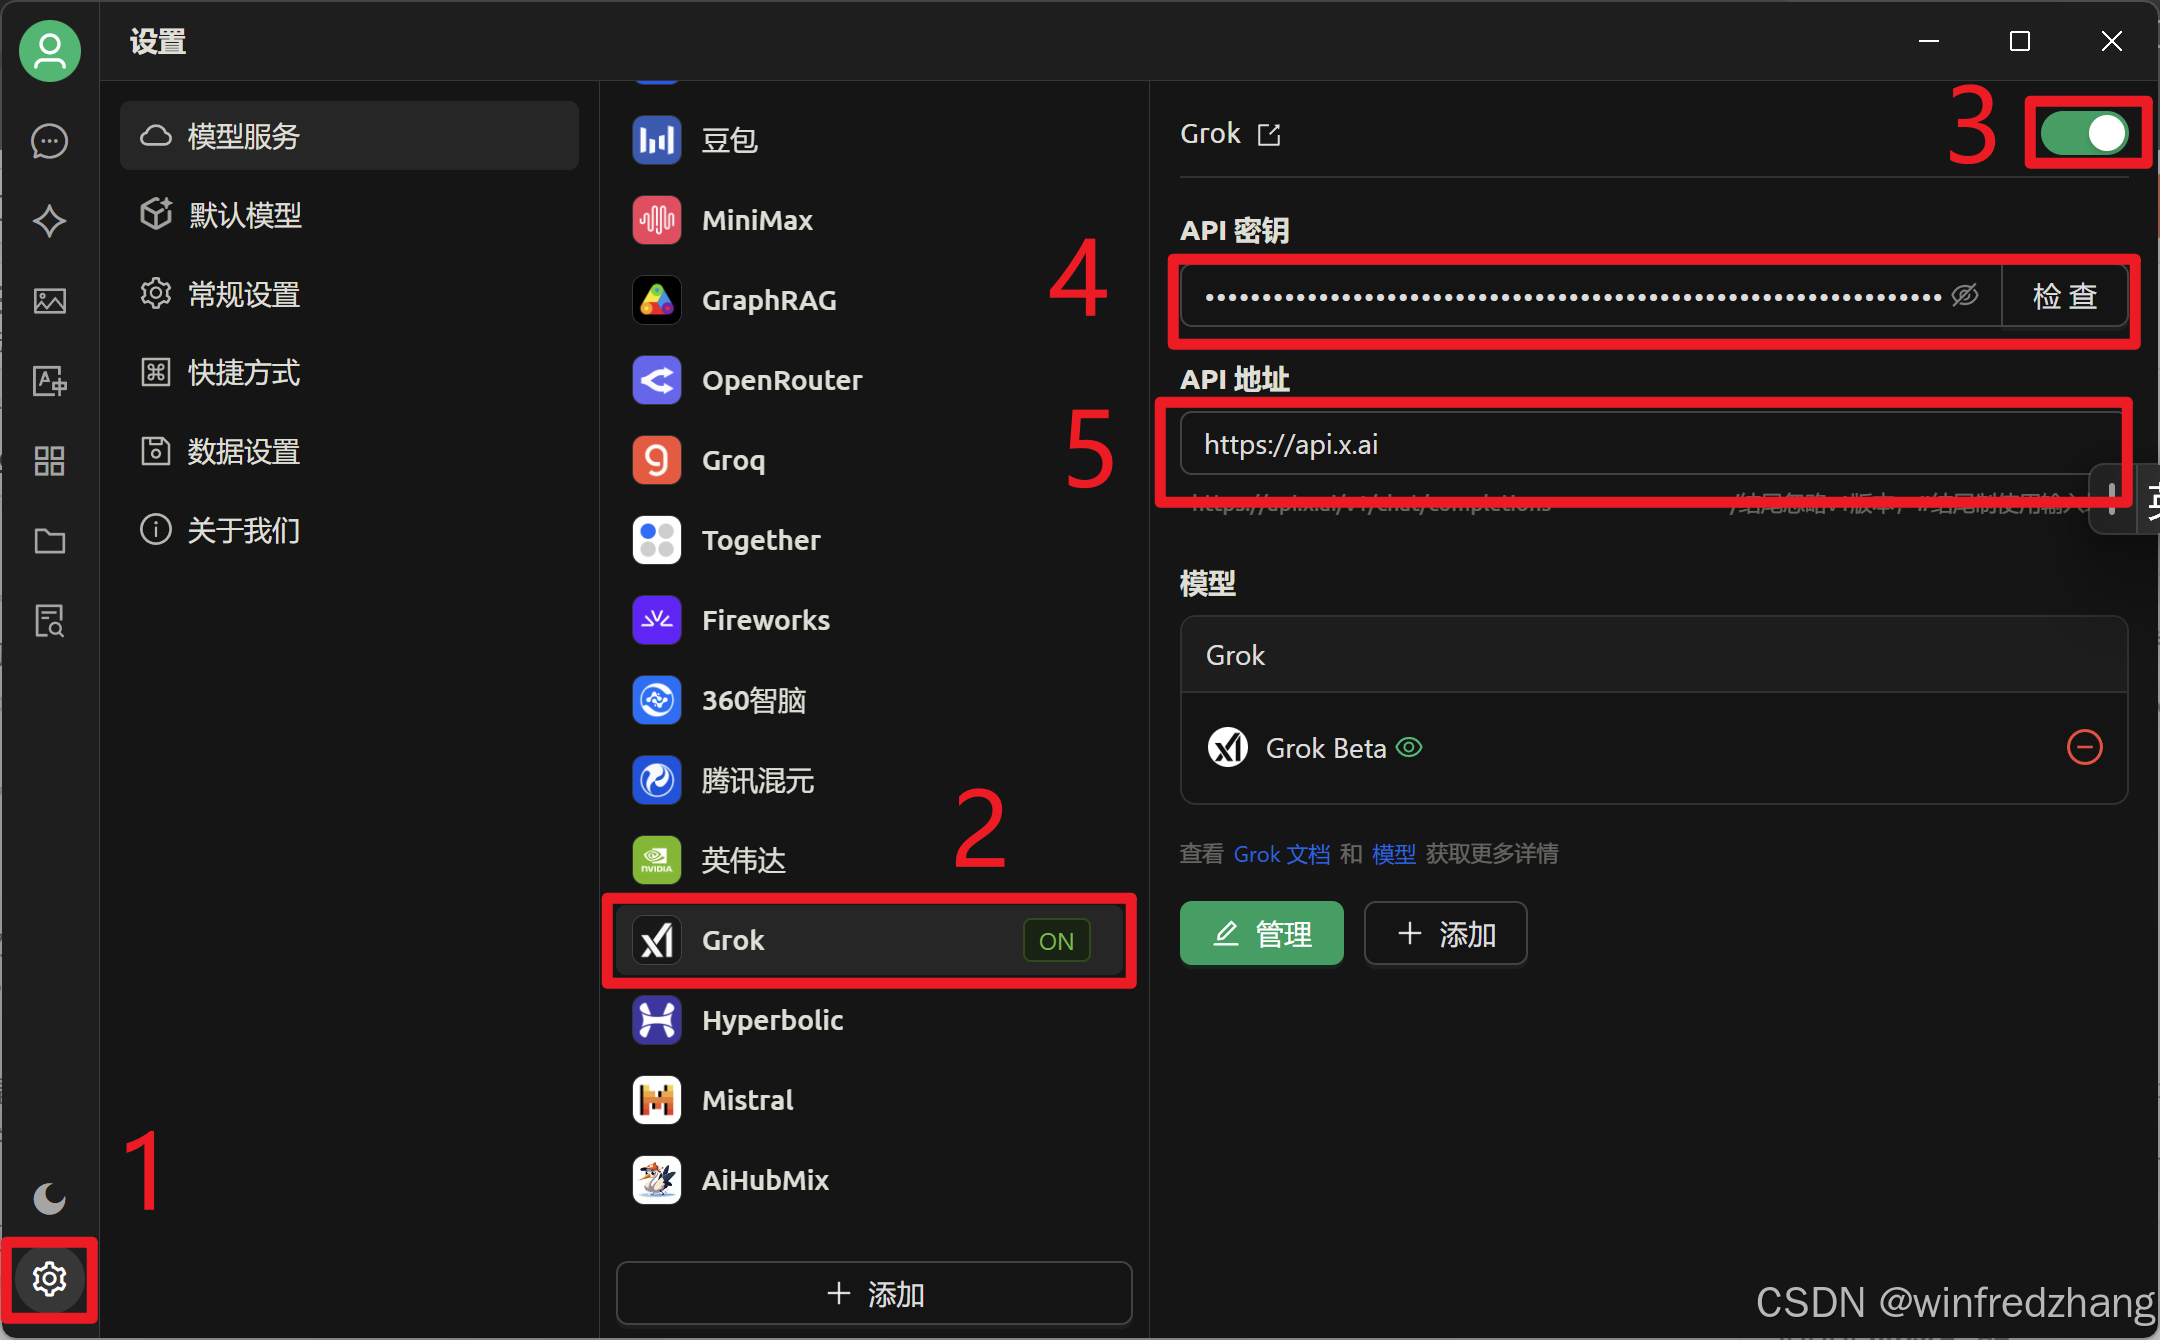Open 数据设置 settings section
The height and width of the screenshot is (1340, 2160).
(x=243, y=451)
